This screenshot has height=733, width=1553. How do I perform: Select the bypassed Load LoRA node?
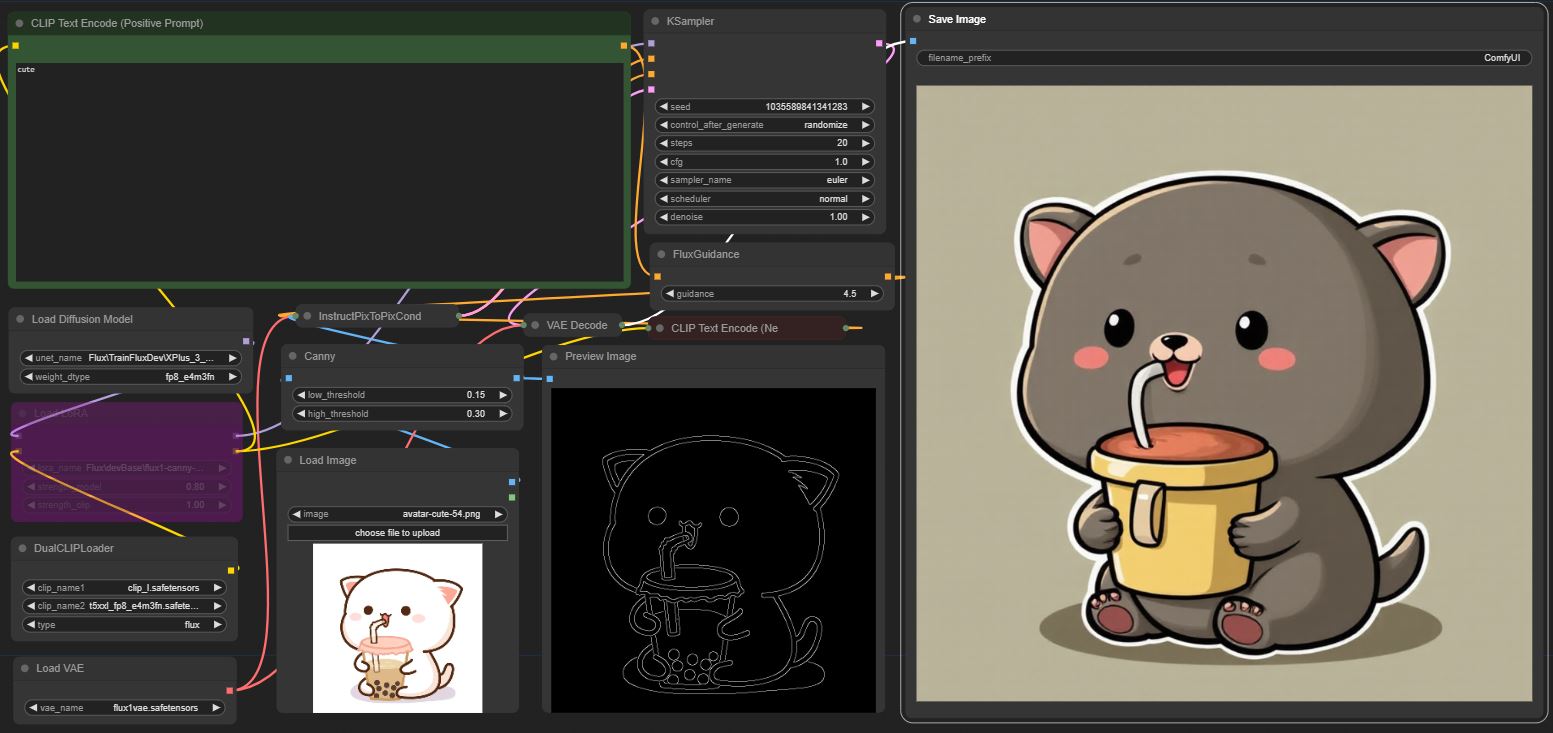[x=127, y=462]
